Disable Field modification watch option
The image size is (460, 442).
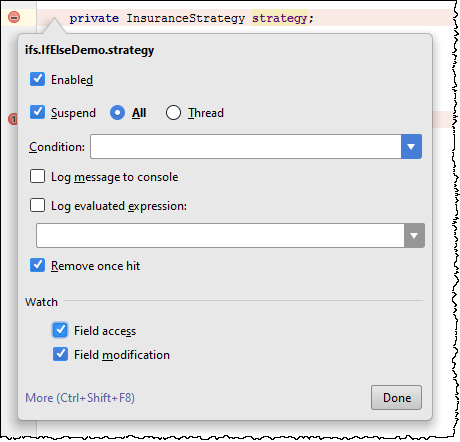[x=60, y=354]
